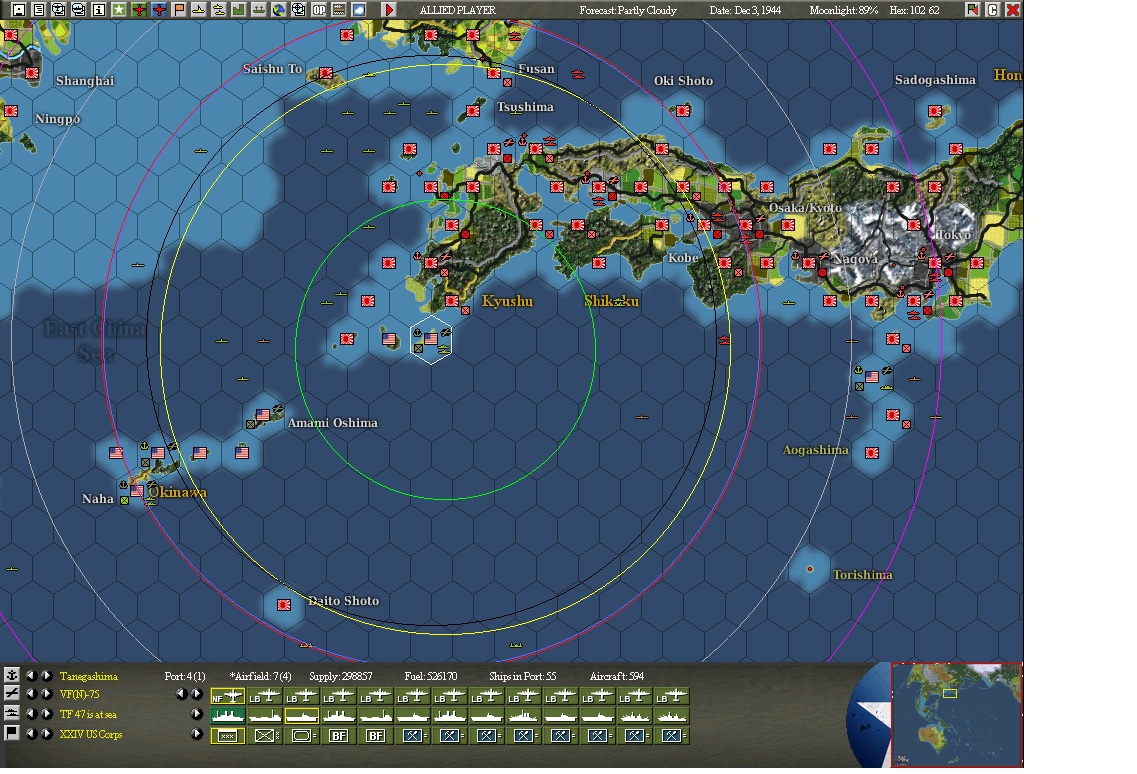The height and width of the screenshot is (774, 1137).
Task: Click the floppy disk save icon
Action: tap(19, 10)
